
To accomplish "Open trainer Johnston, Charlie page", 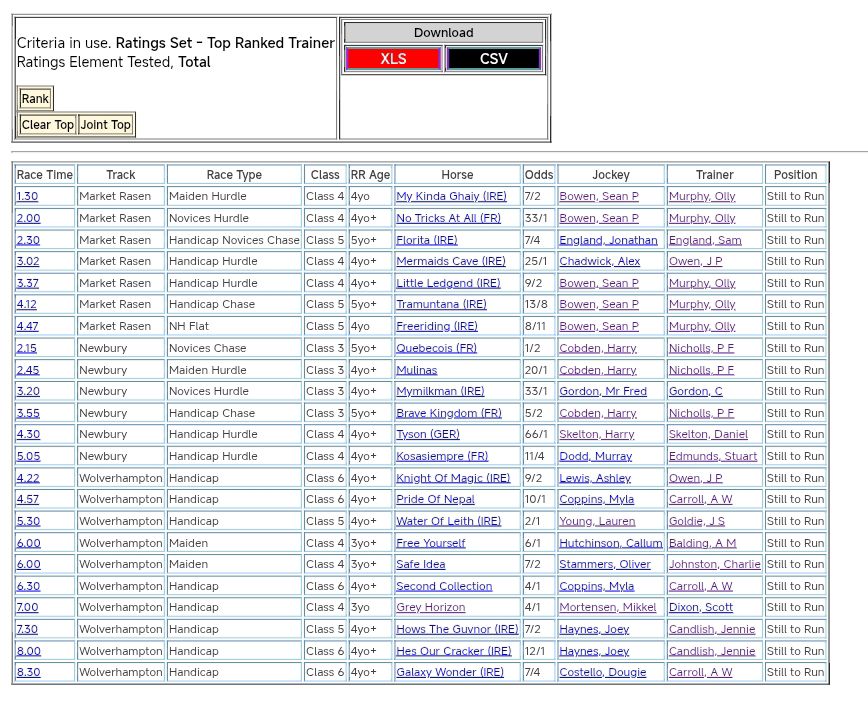I will coord(714,564).
